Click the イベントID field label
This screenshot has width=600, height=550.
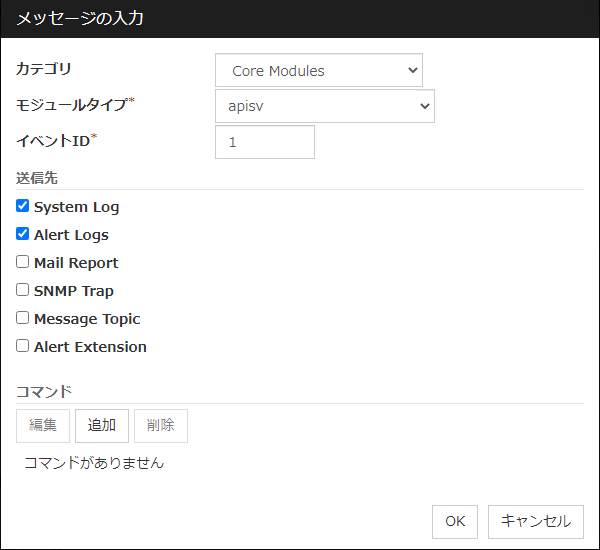coord(52,141)
